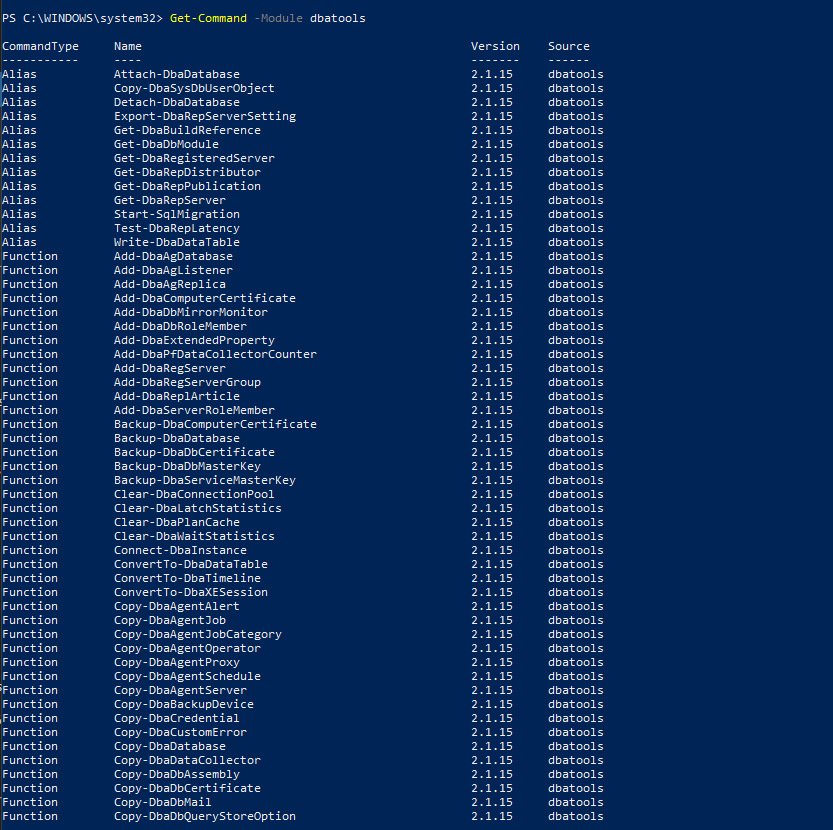Click 'Detach-DbaDatabase' in the Name column
Image resolution: width=833 pixels, height=830 pixels.
coord(177,102)
